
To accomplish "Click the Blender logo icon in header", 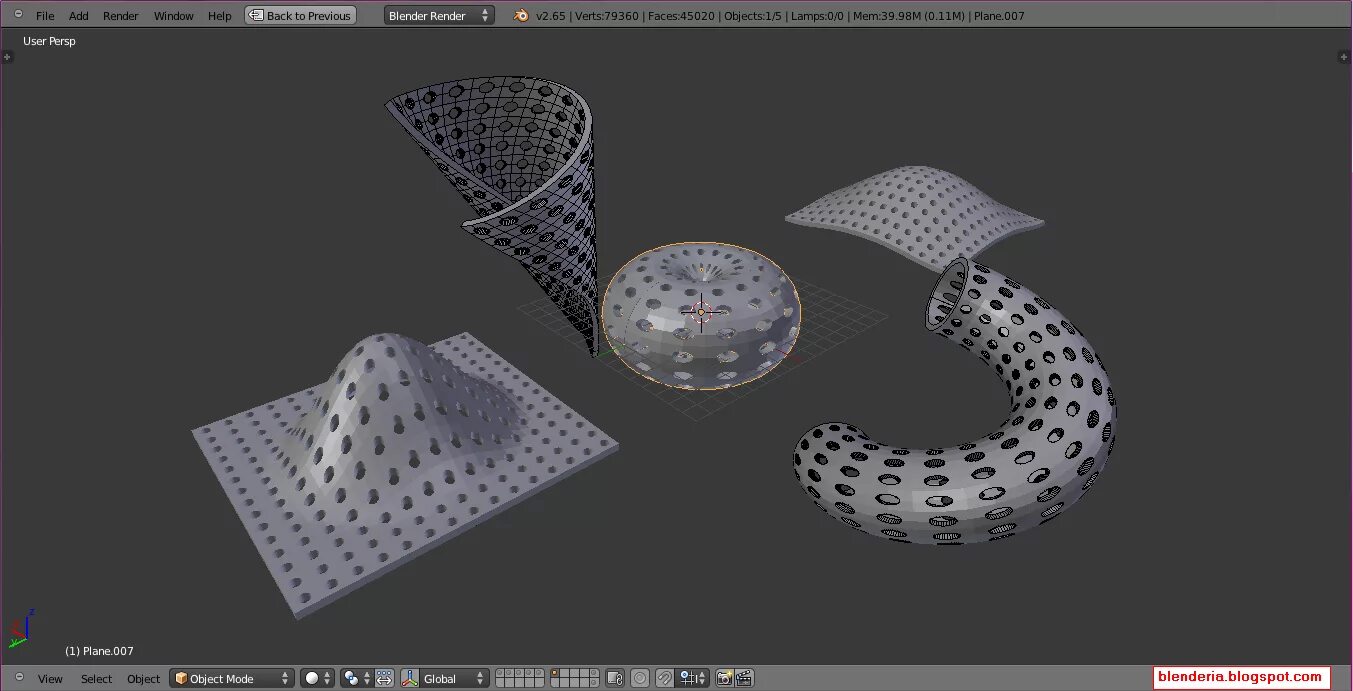I will coord(521,15).
